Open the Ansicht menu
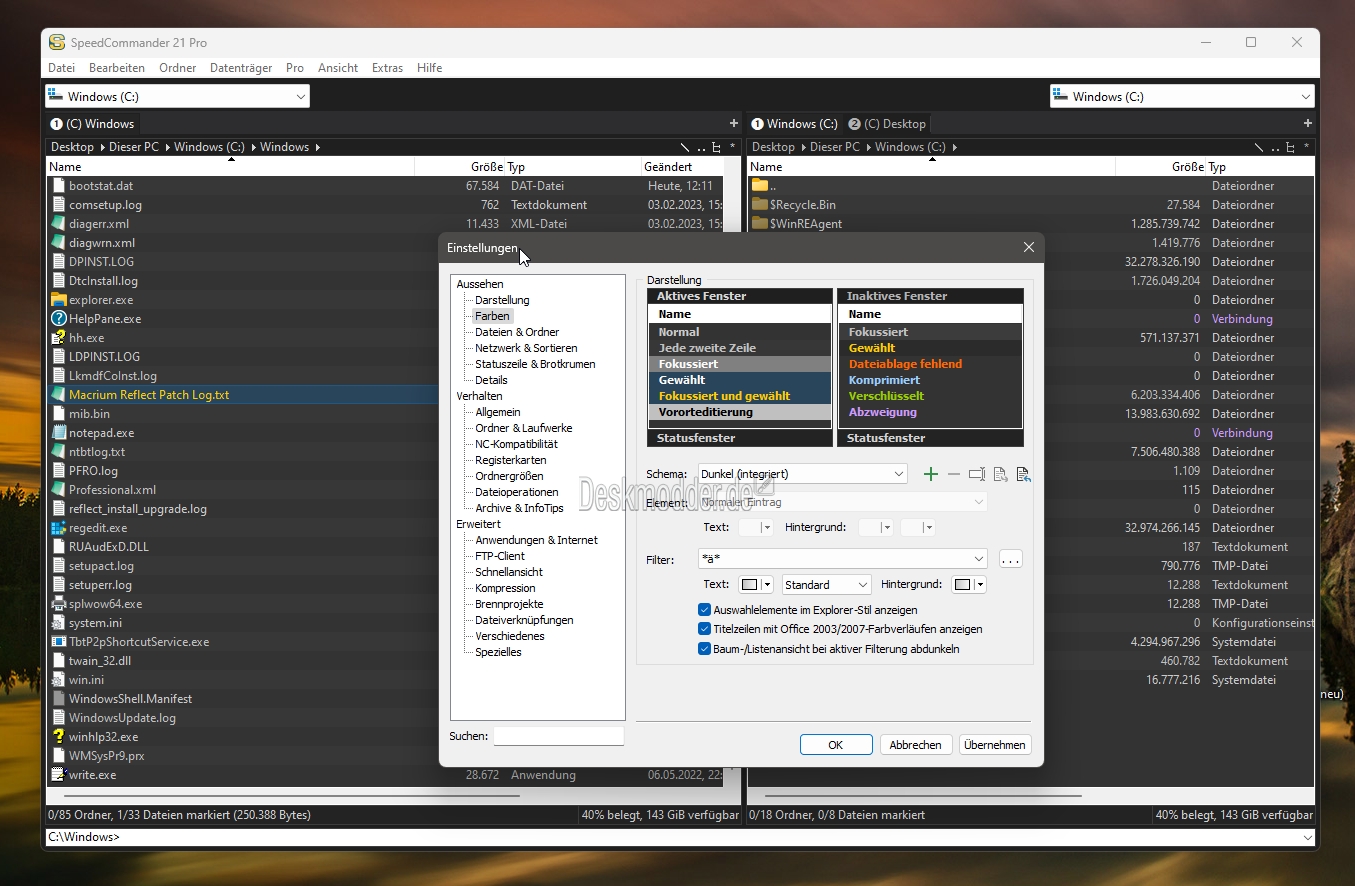Screen dimensions: 1355x886 click(338, 68)
